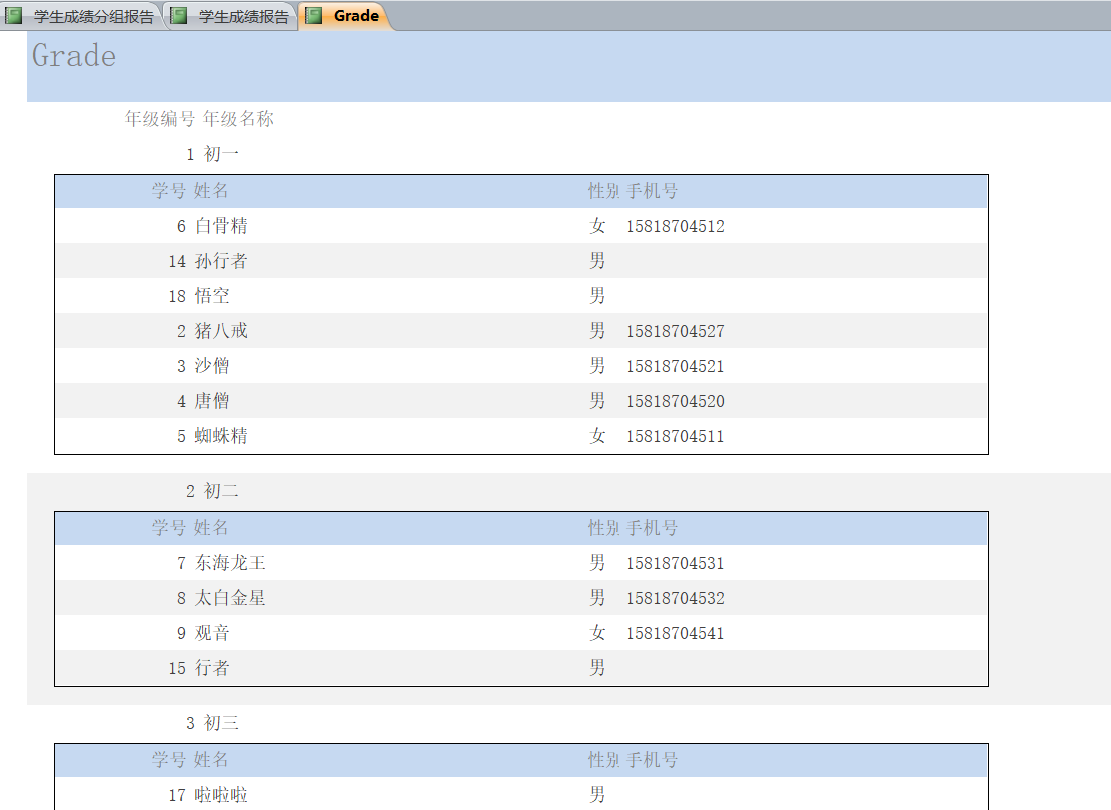Open the 学生成绩报告 tab
Screen dimensions: 1111x810
pos(243,16)
